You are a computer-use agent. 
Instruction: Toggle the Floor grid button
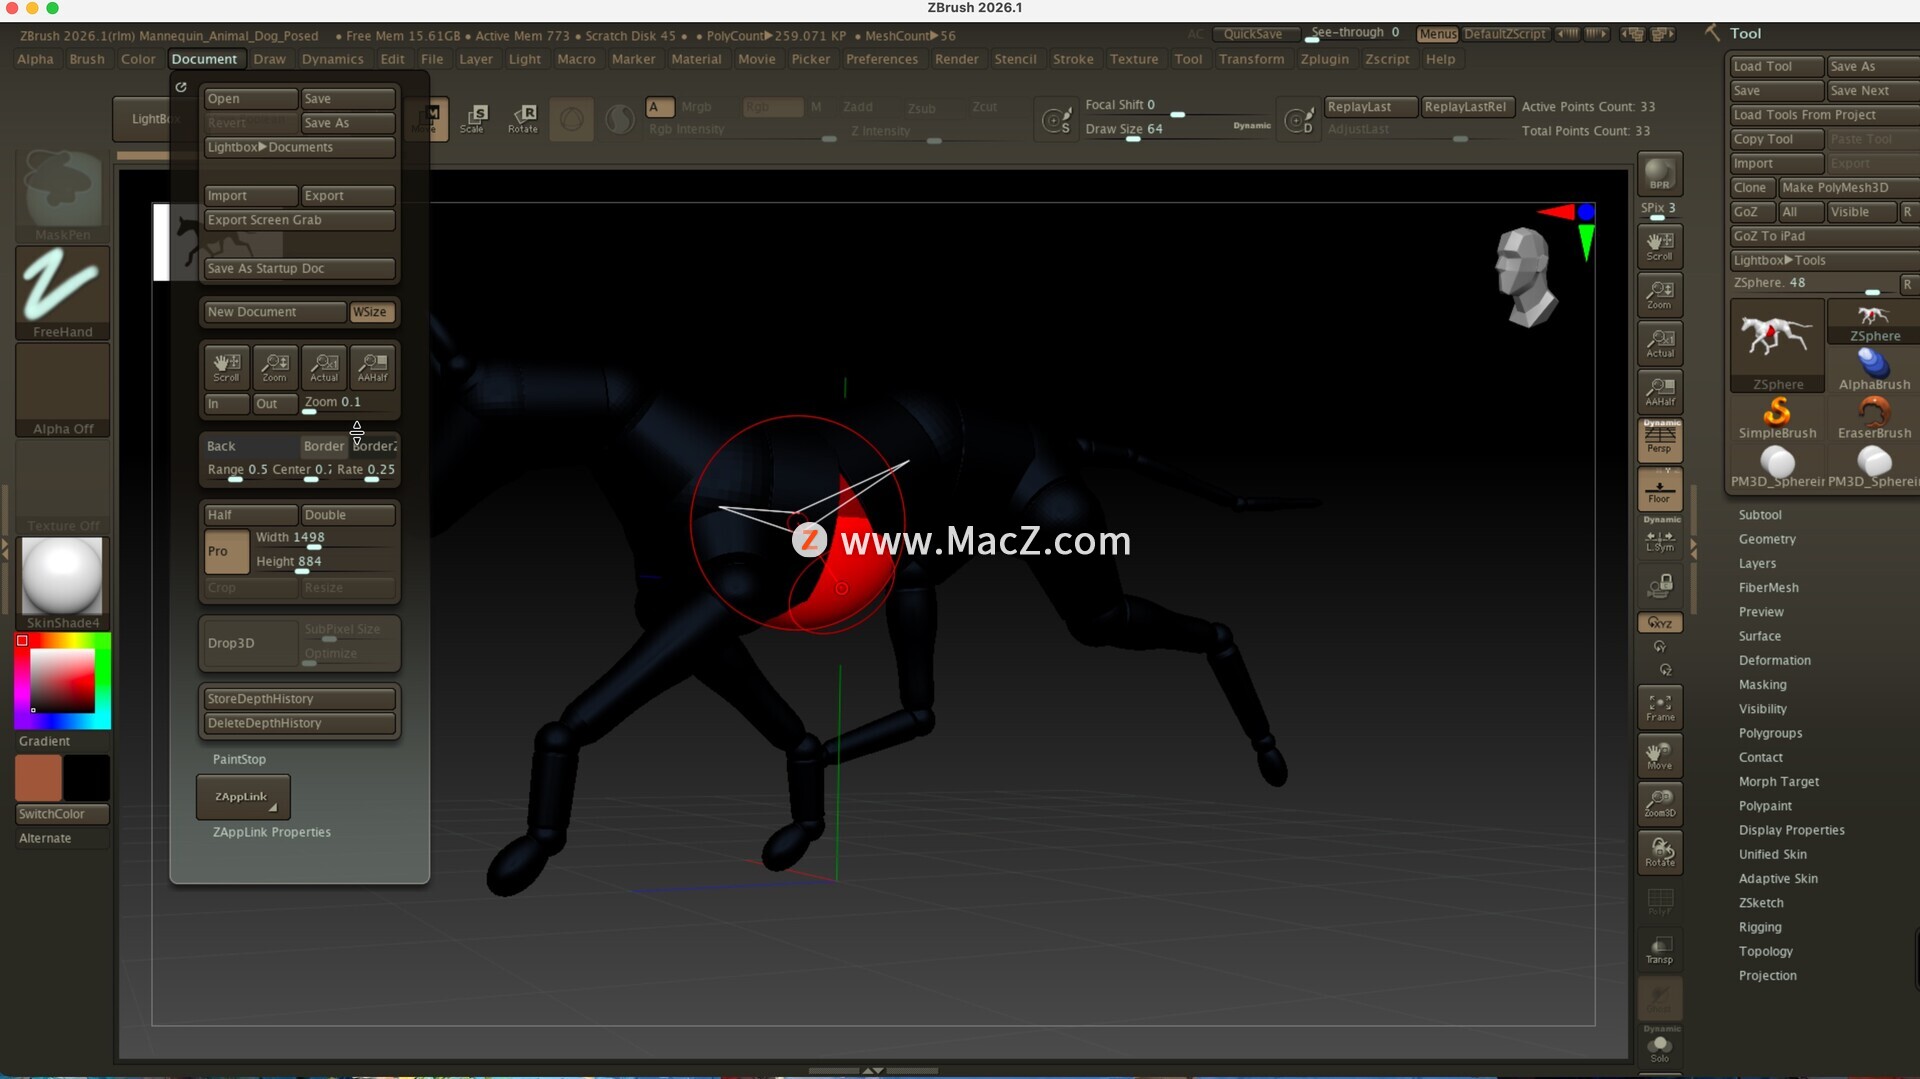coord(1659,489)
